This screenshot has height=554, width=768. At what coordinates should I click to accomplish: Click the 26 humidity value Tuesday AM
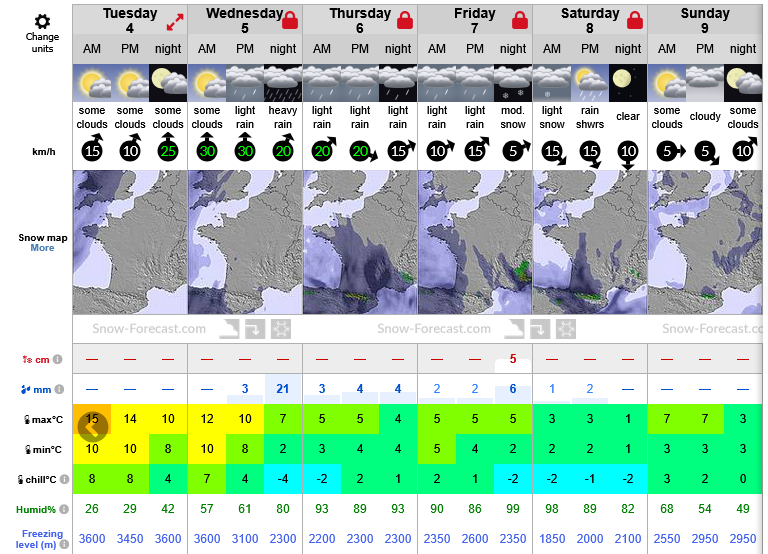coord(92,509)
